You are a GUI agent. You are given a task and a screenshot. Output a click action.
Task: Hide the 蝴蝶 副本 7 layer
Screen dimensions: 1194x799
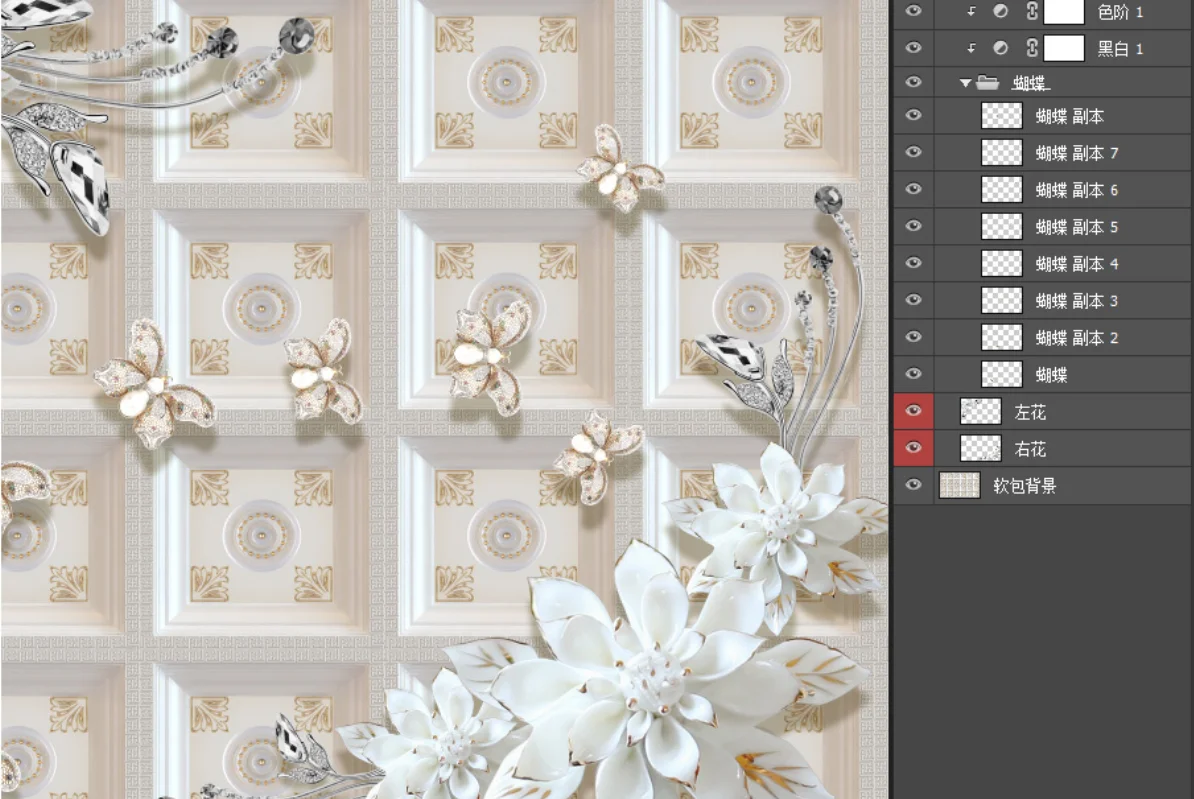click(x=913, y=152)
